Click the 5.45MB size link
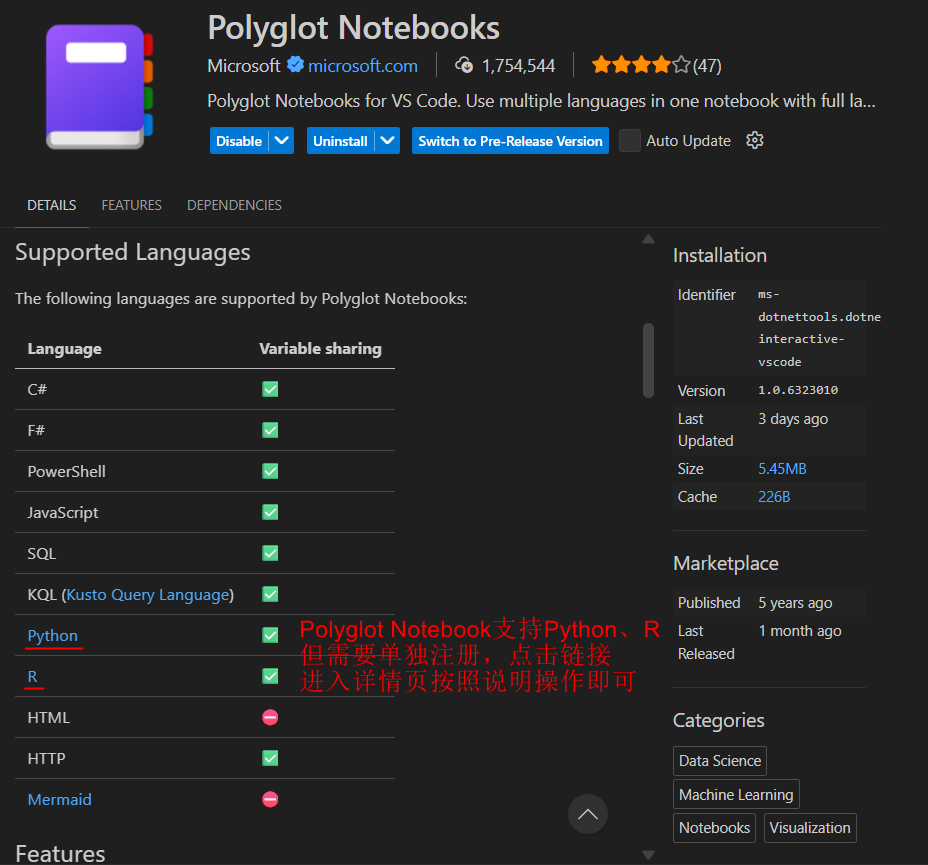928x865 pixels. tap(782, 469)
